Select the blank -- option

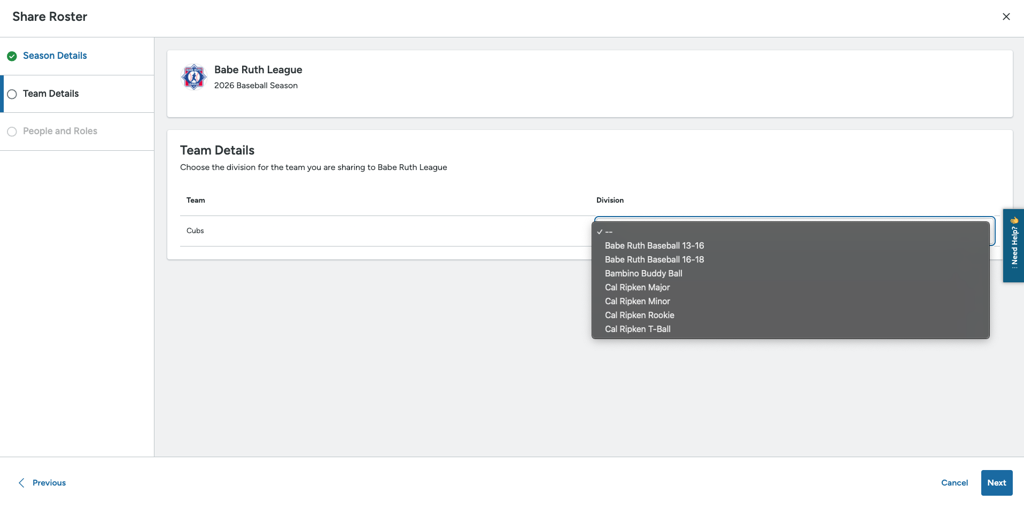(790, 232)
